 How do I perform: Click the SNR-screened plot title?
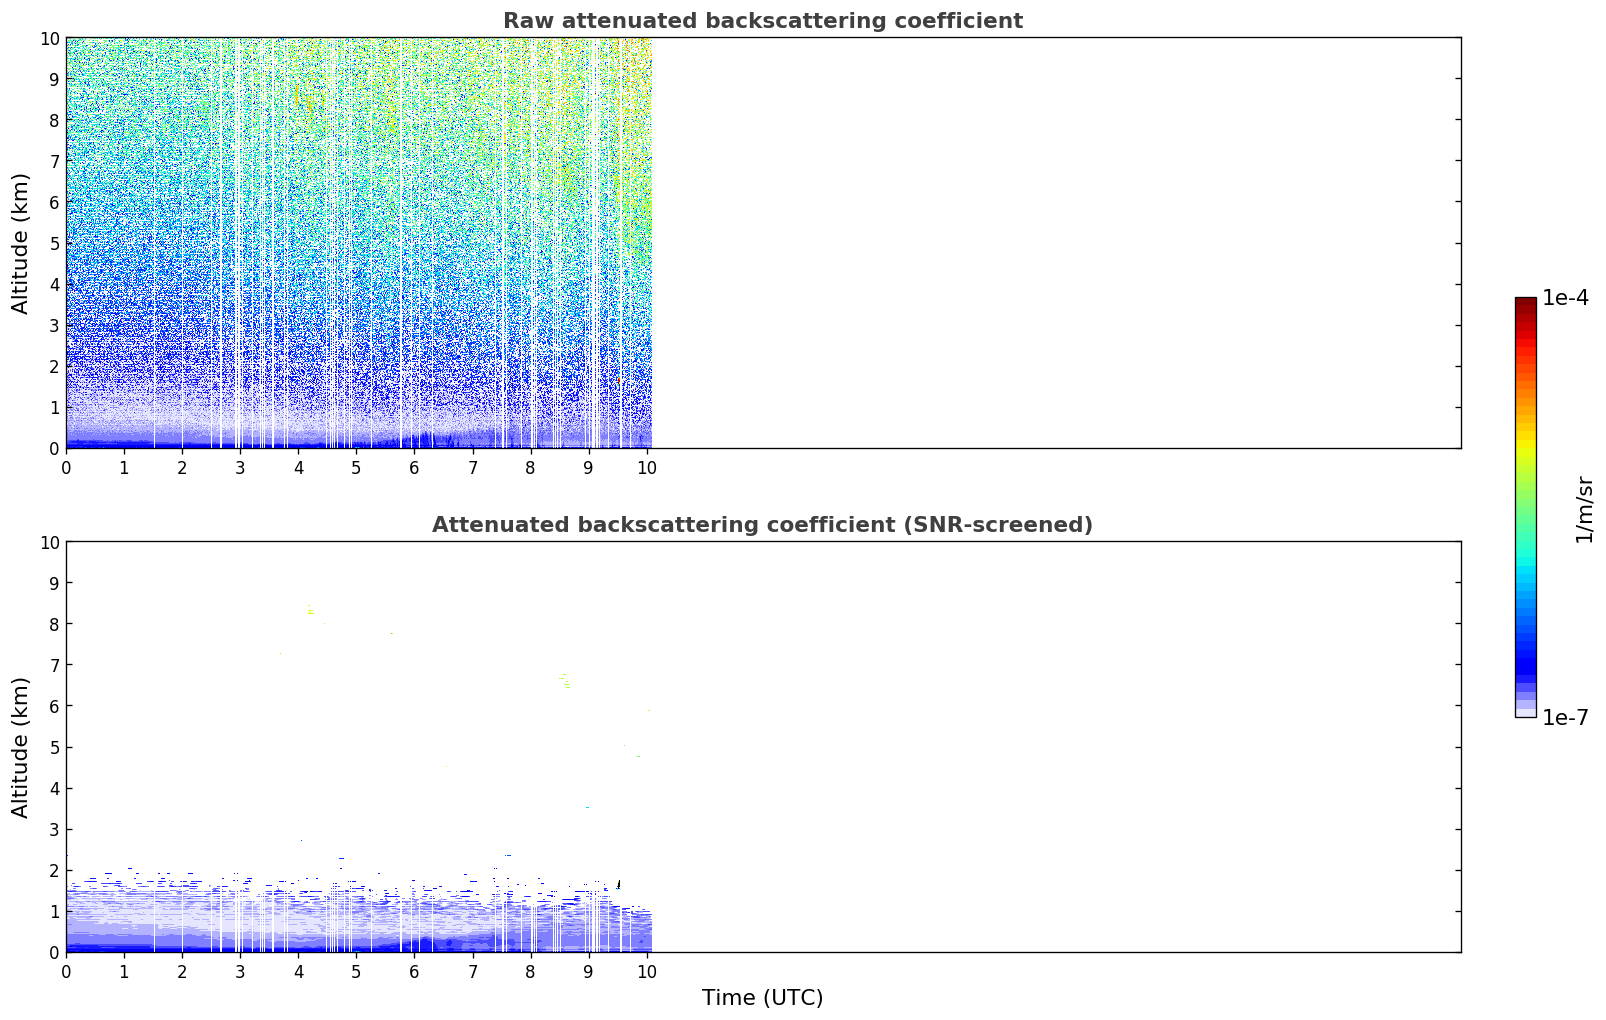click(762, 525)
